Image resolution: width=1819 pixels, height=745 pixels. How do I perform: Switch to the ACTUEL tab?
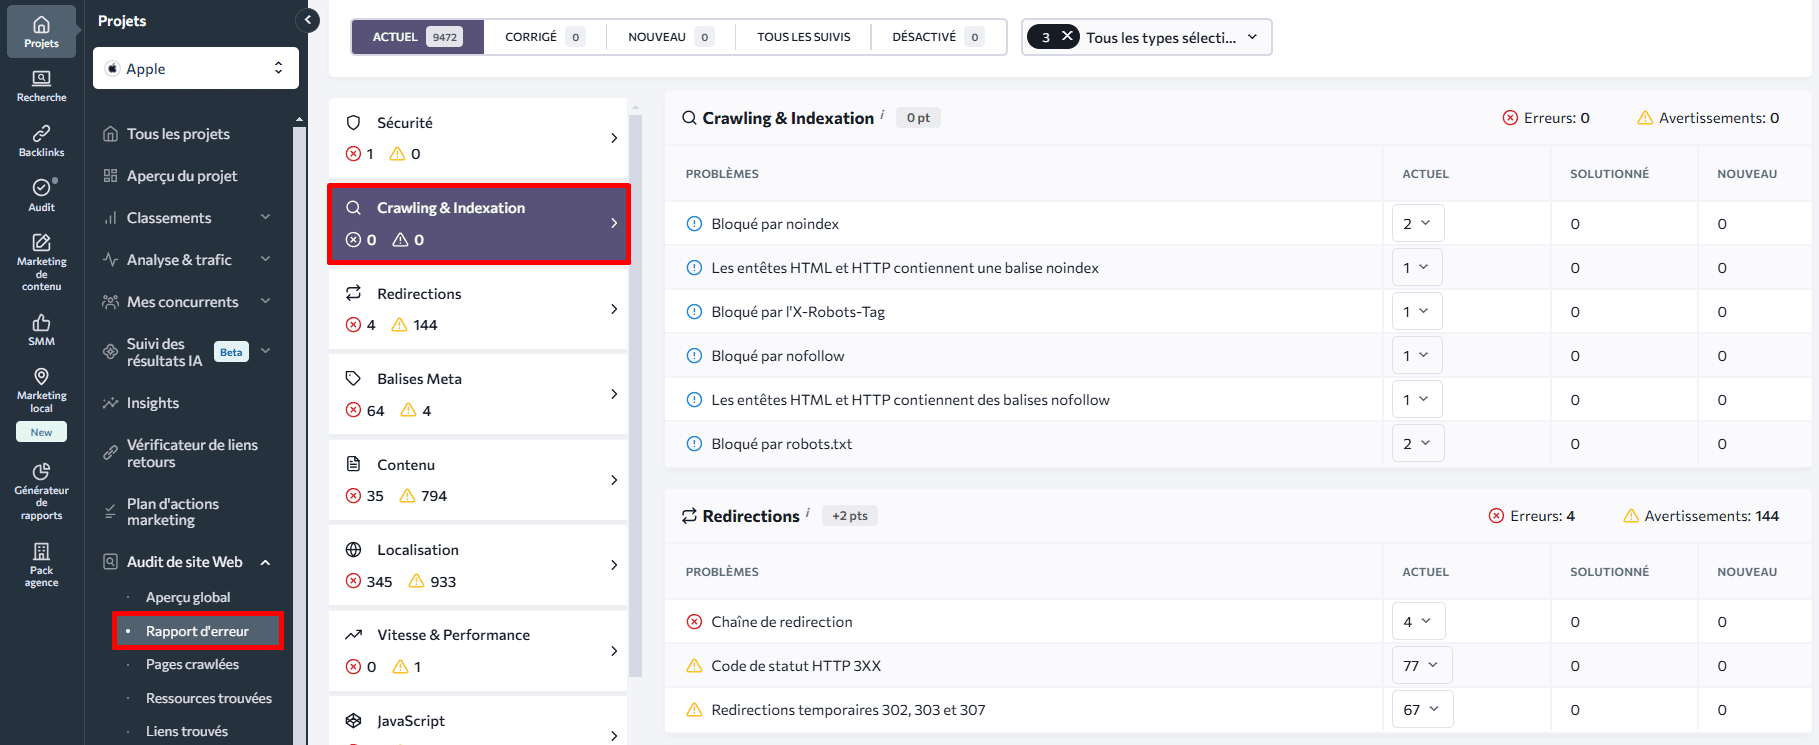tap(418, 37)
